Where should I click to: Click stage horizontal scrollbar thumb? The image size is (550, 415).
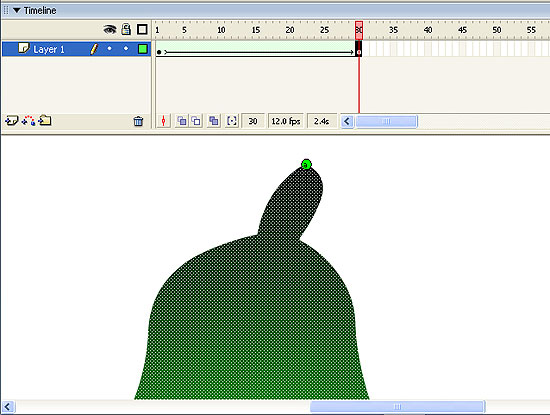coord(397,407)
